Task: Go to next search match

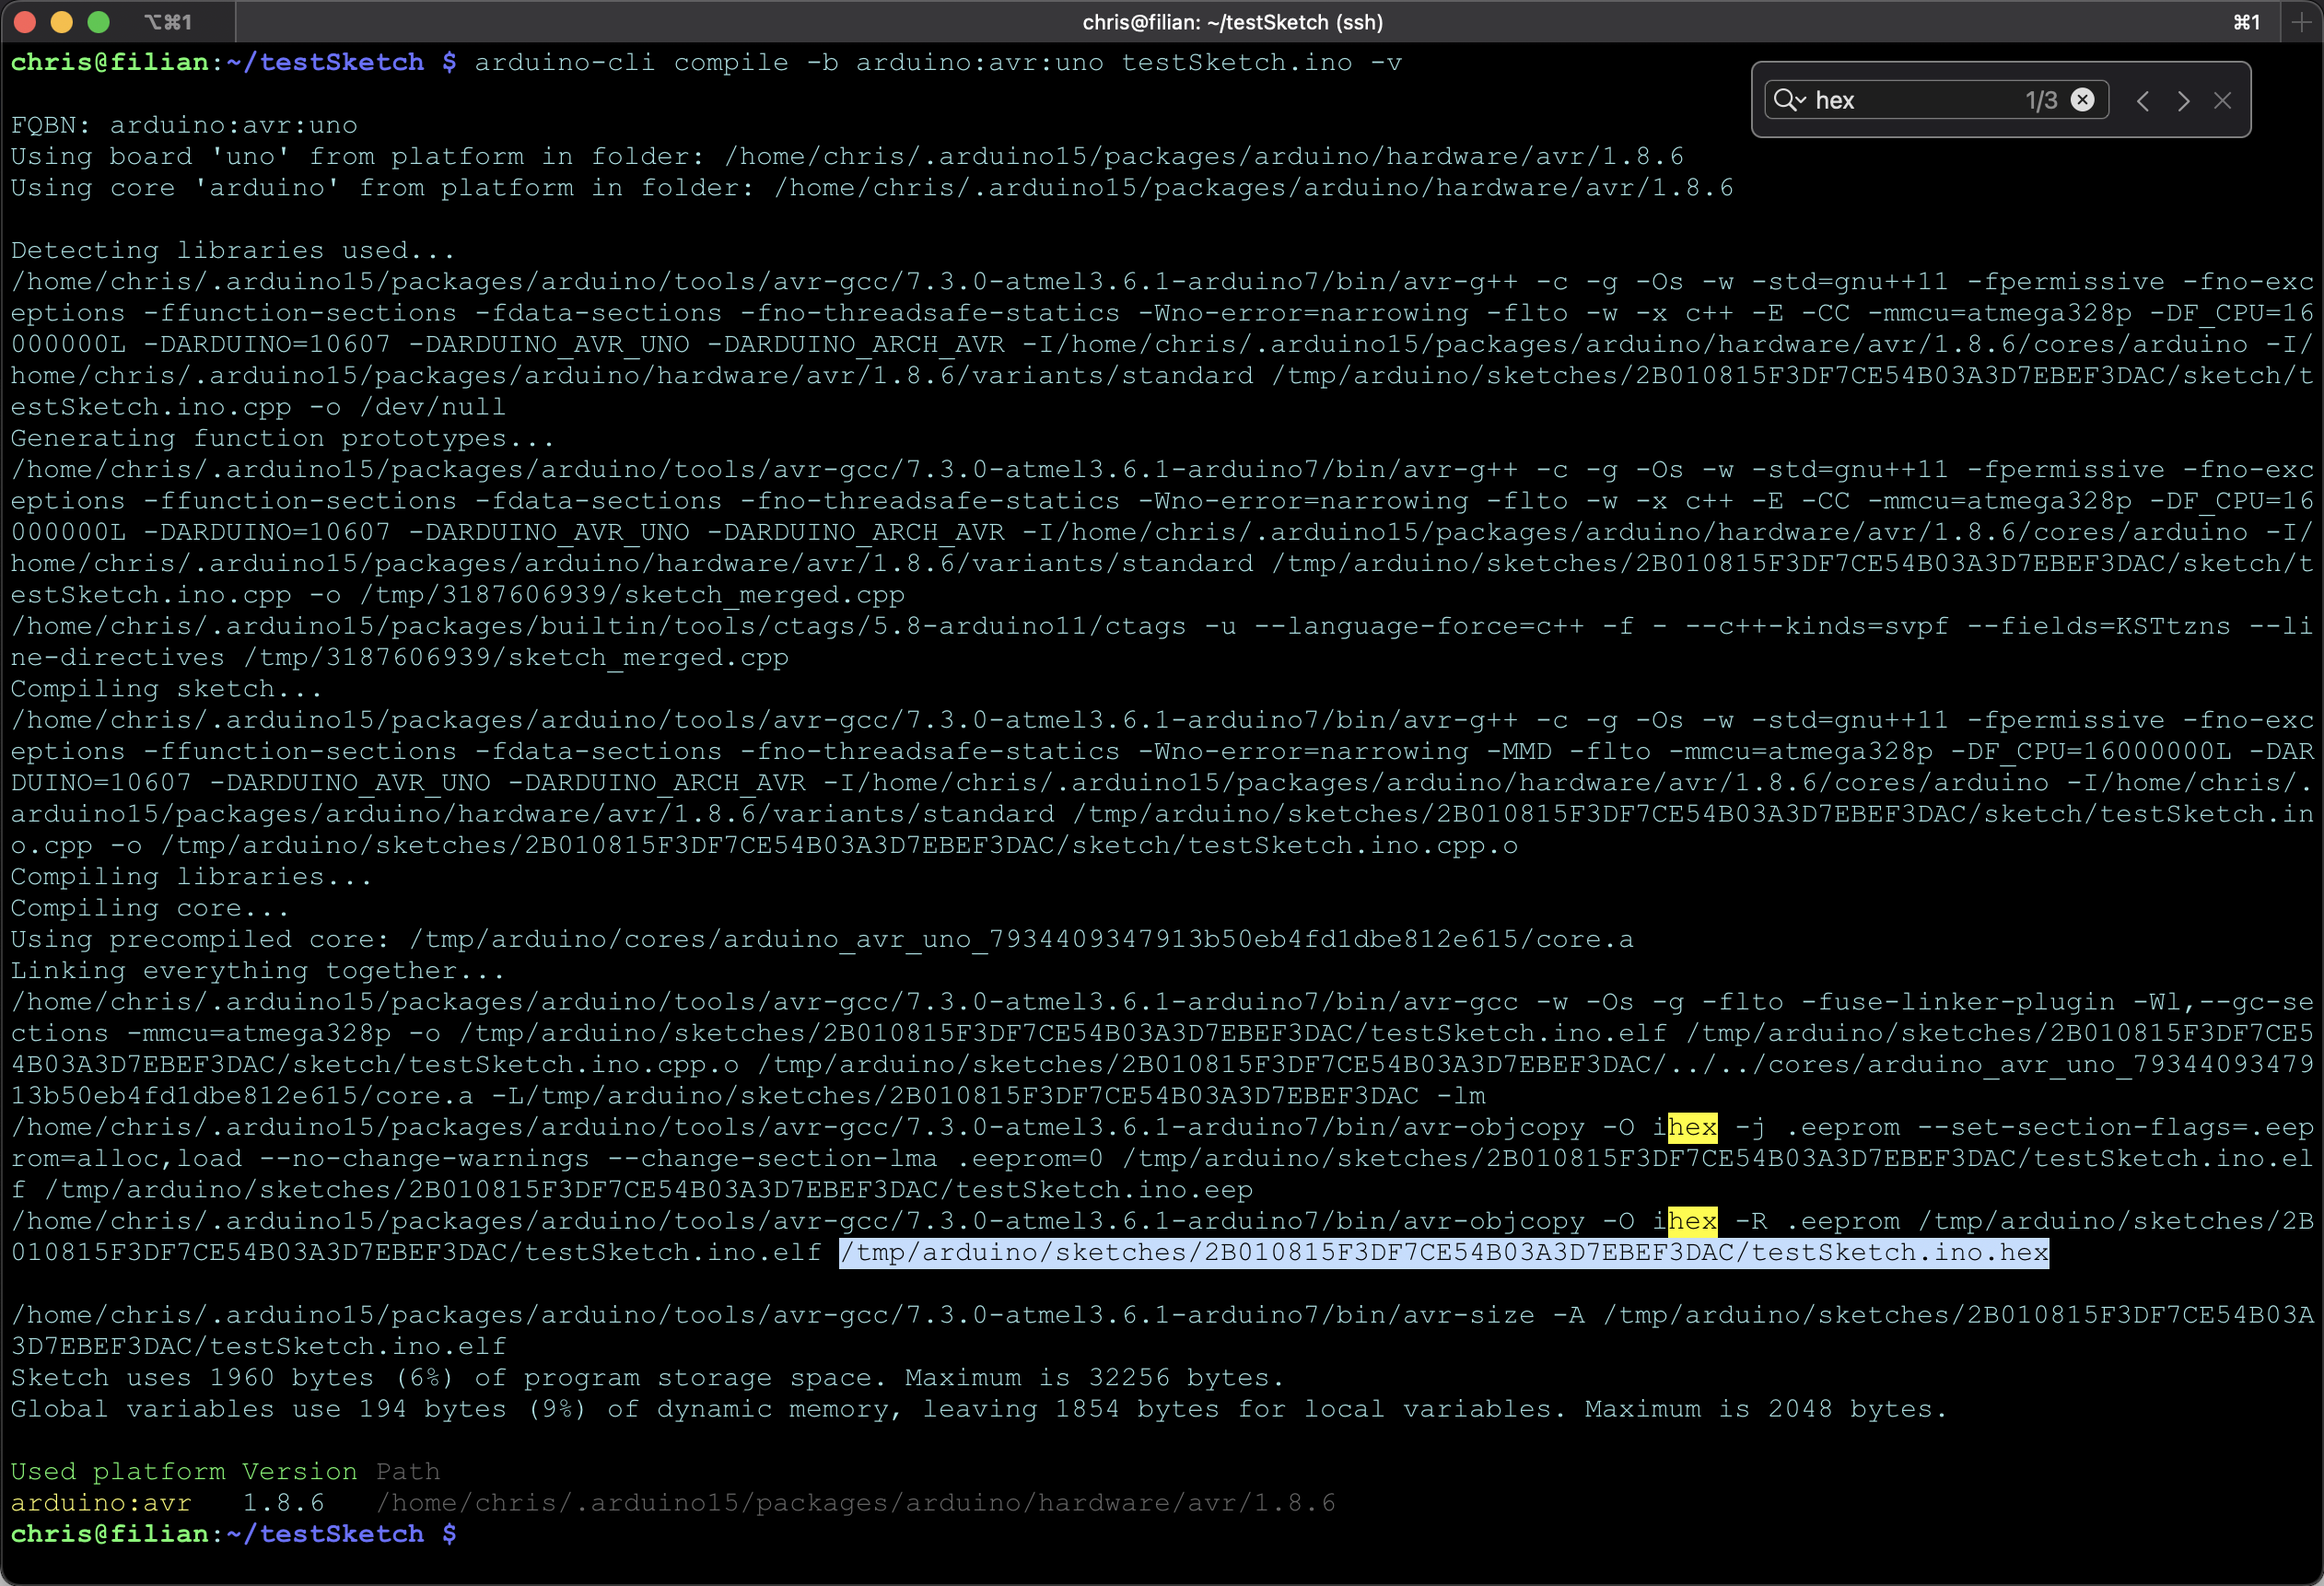Action: pyautogui.click(x=2184, y=101)
